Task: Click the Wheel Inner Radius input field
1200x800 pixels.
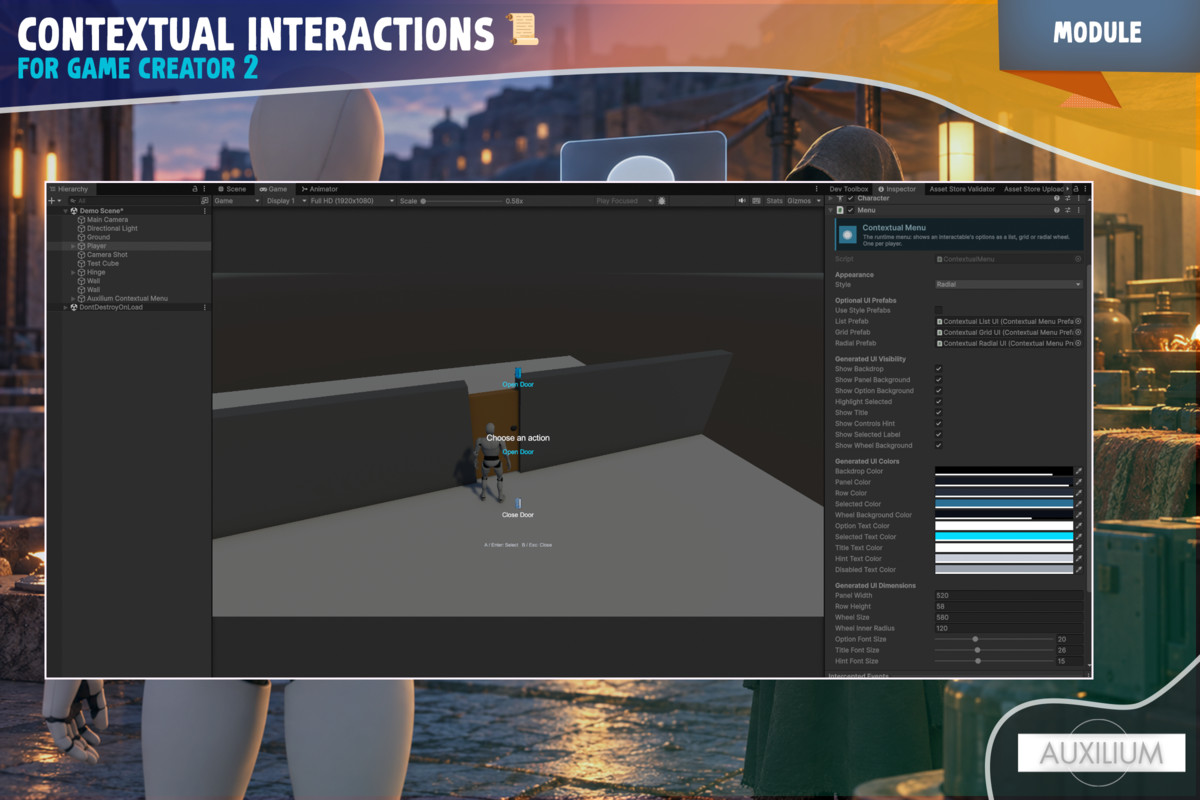Action: pos(1008,629)
